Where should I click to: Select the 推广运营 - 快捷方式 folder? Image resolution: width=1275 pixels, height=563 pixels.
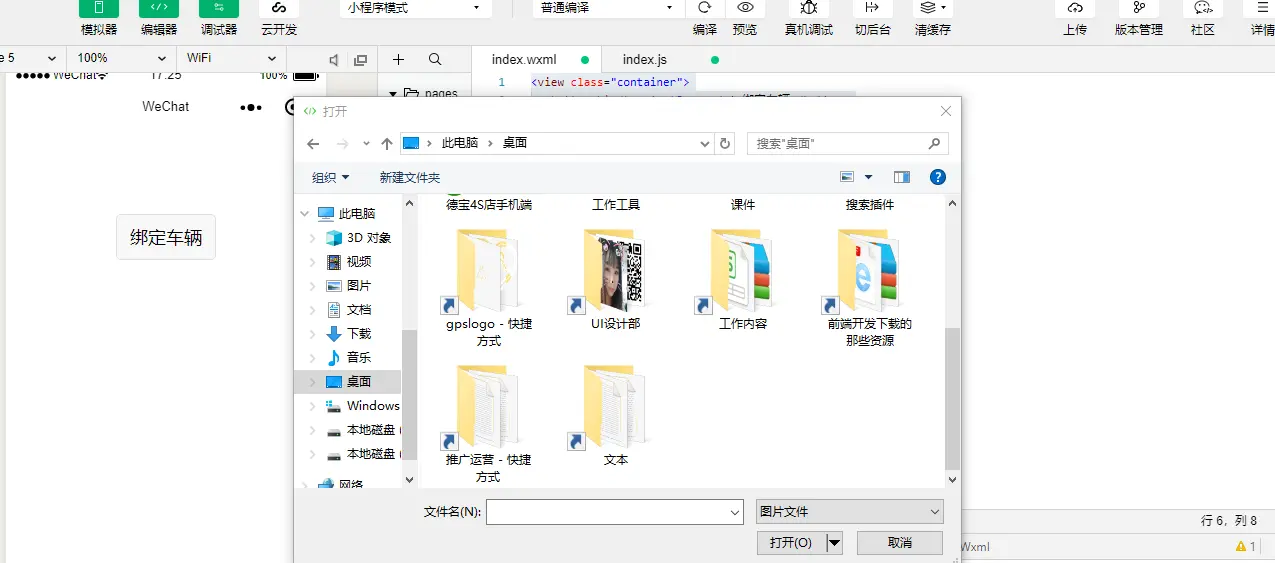point(488,424)
